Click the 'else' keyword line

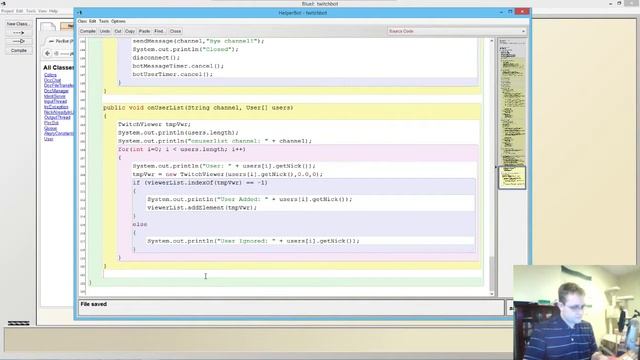point(140,224)
